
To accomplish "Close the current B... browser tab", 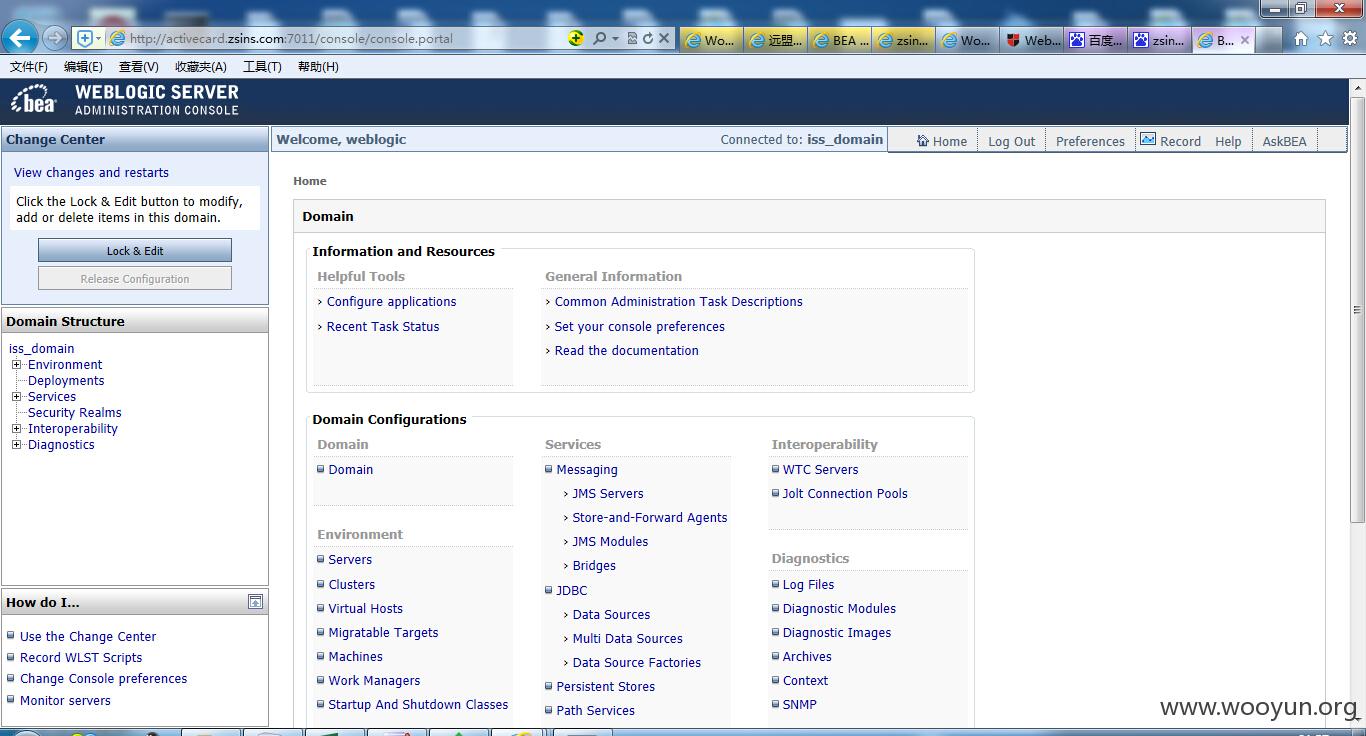I will pos(1245,40).
